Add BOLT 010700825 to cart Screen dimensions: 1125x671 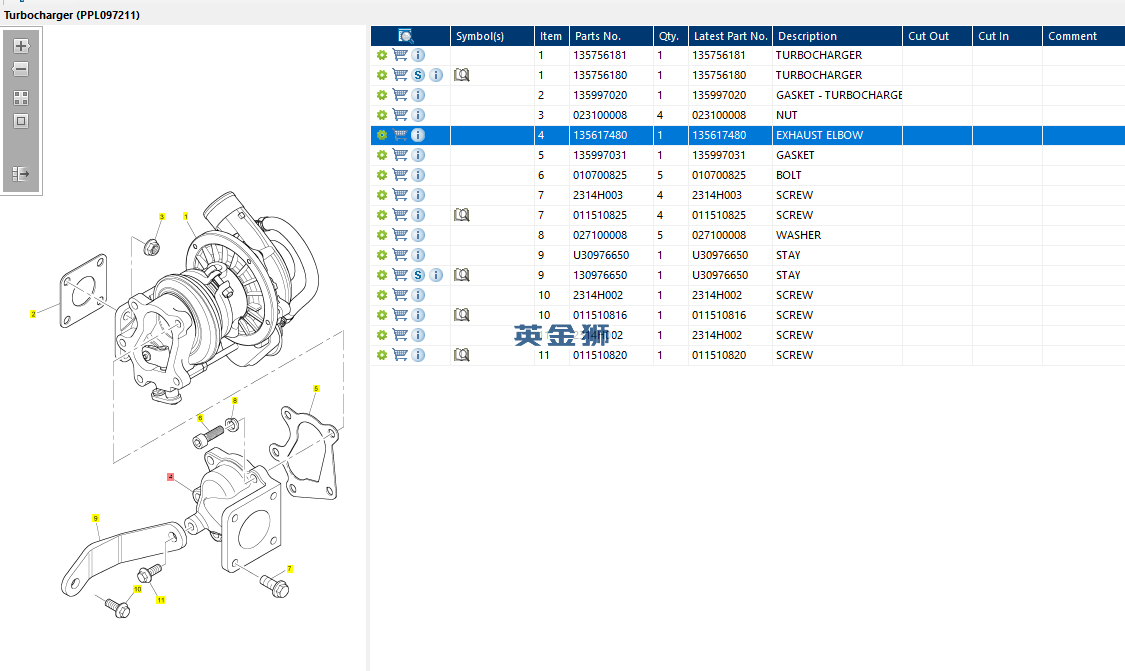400,175
